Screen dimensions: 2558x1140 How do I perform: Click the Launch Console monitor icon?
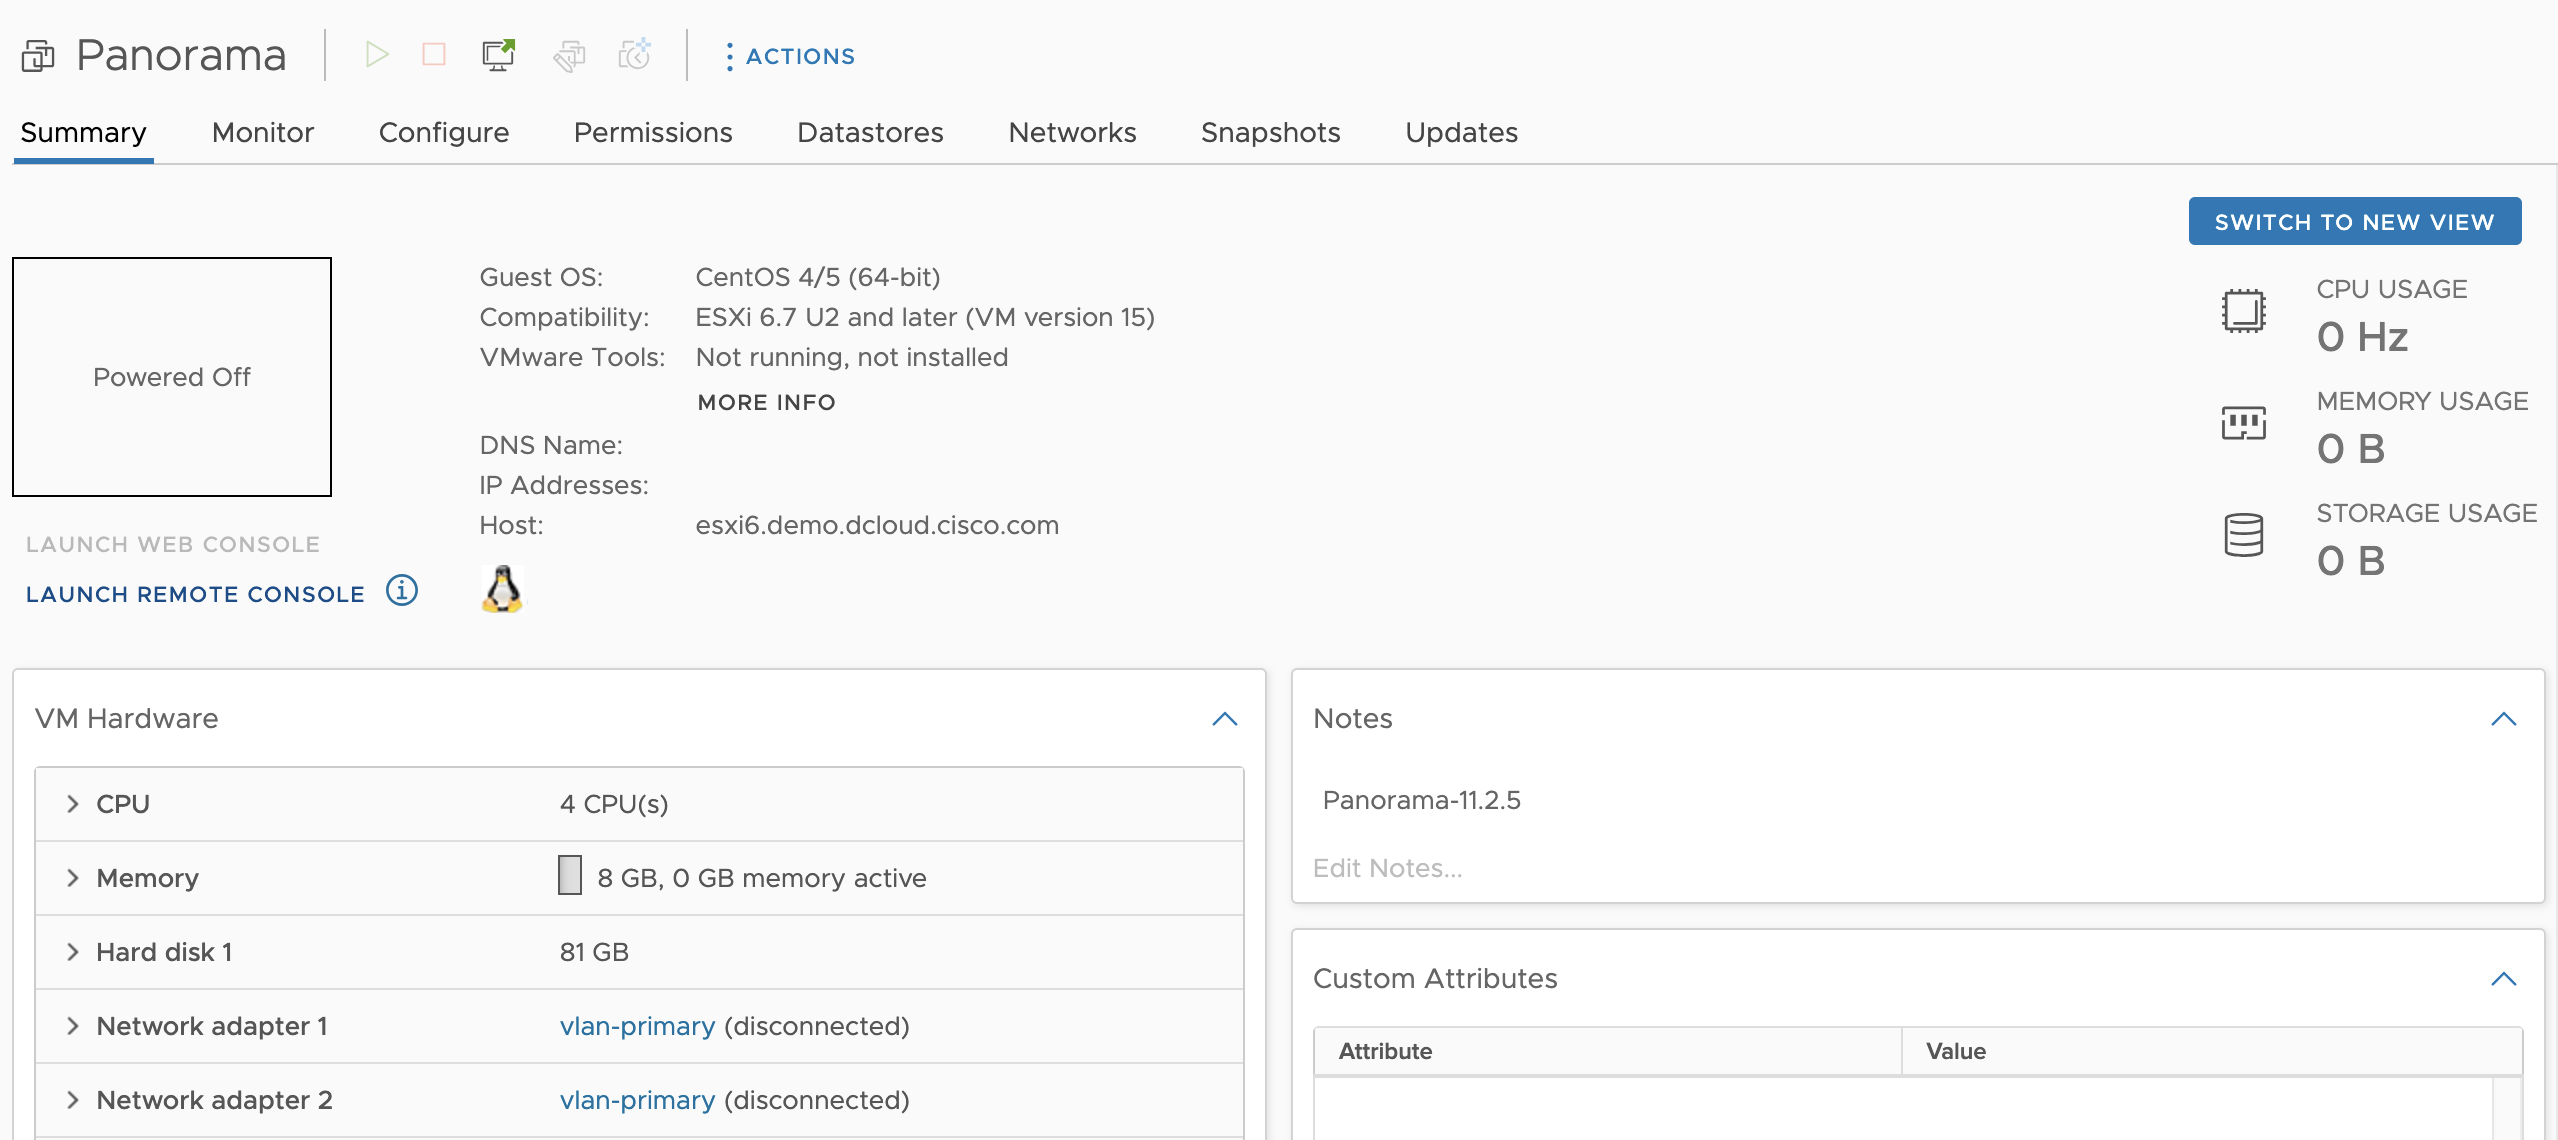click(498, 54)
